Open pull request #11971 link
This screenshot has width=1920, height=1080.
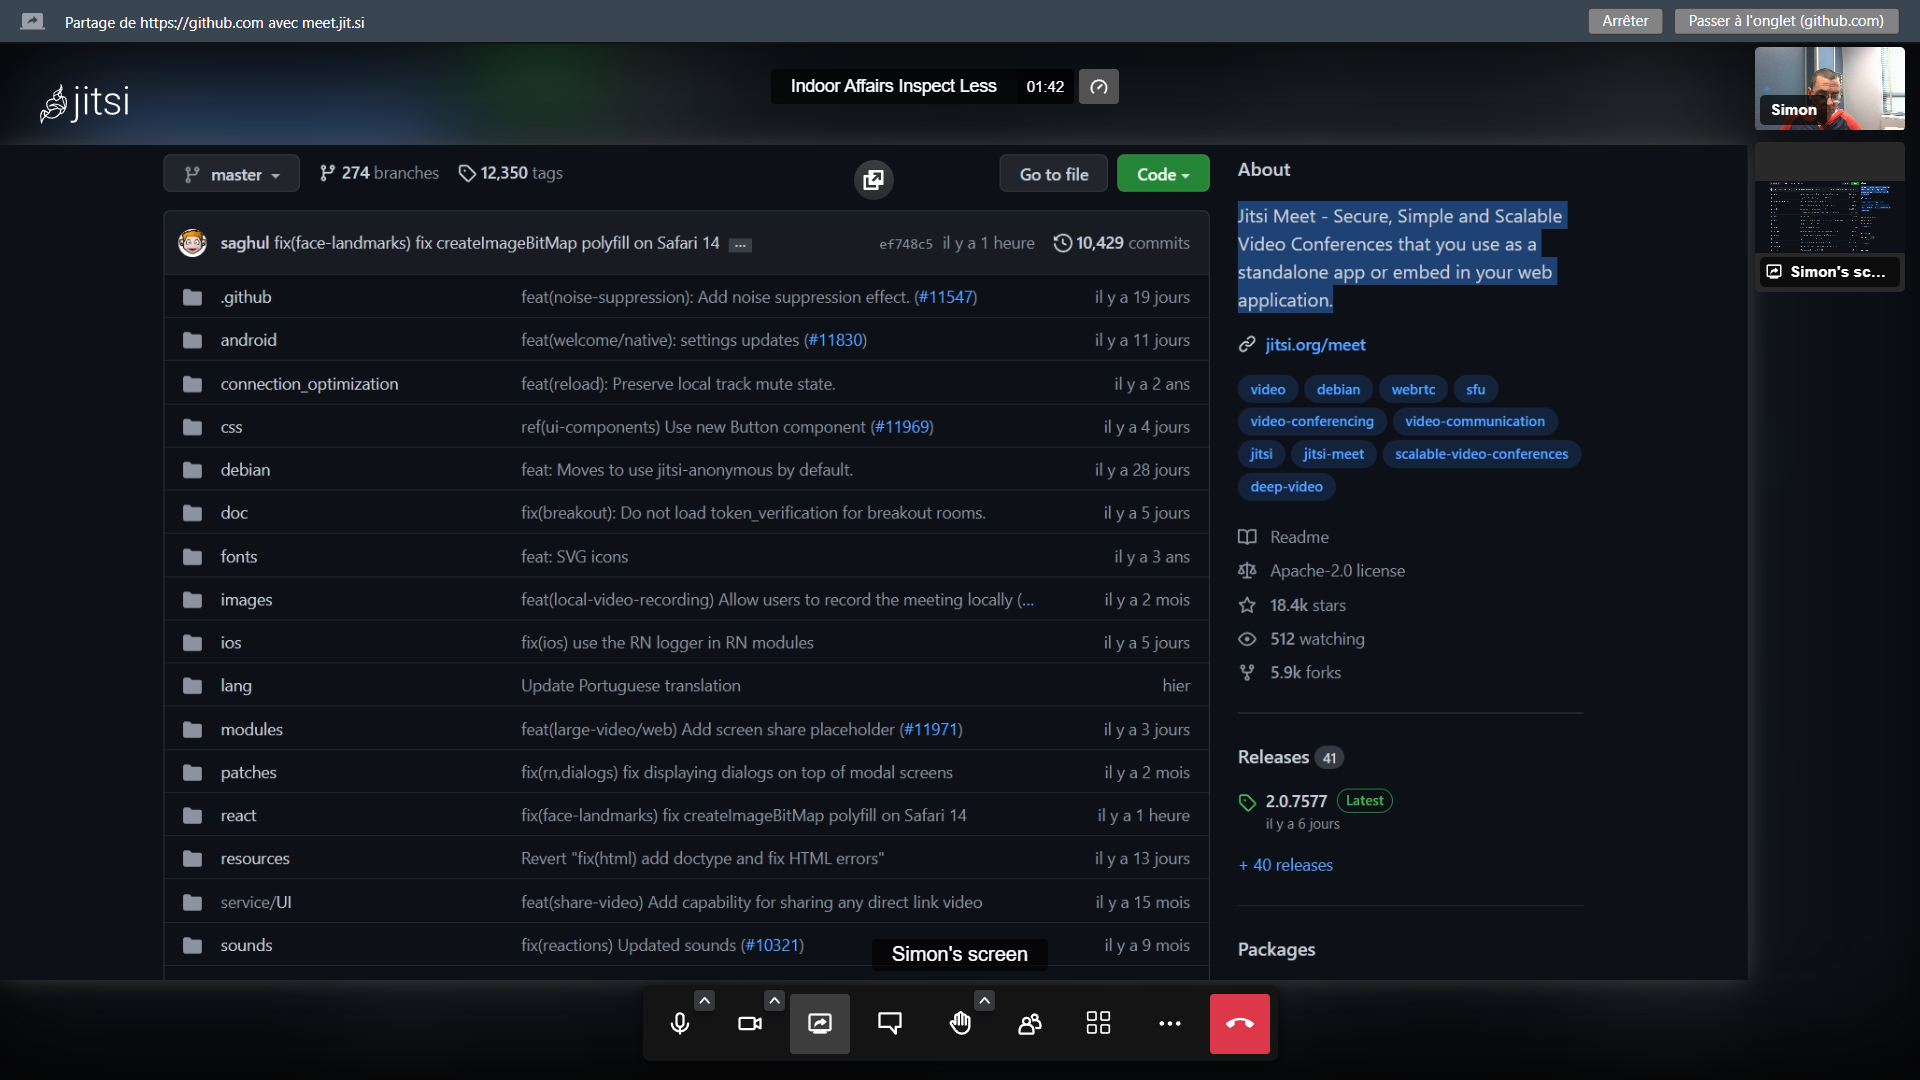pos(931,730)
